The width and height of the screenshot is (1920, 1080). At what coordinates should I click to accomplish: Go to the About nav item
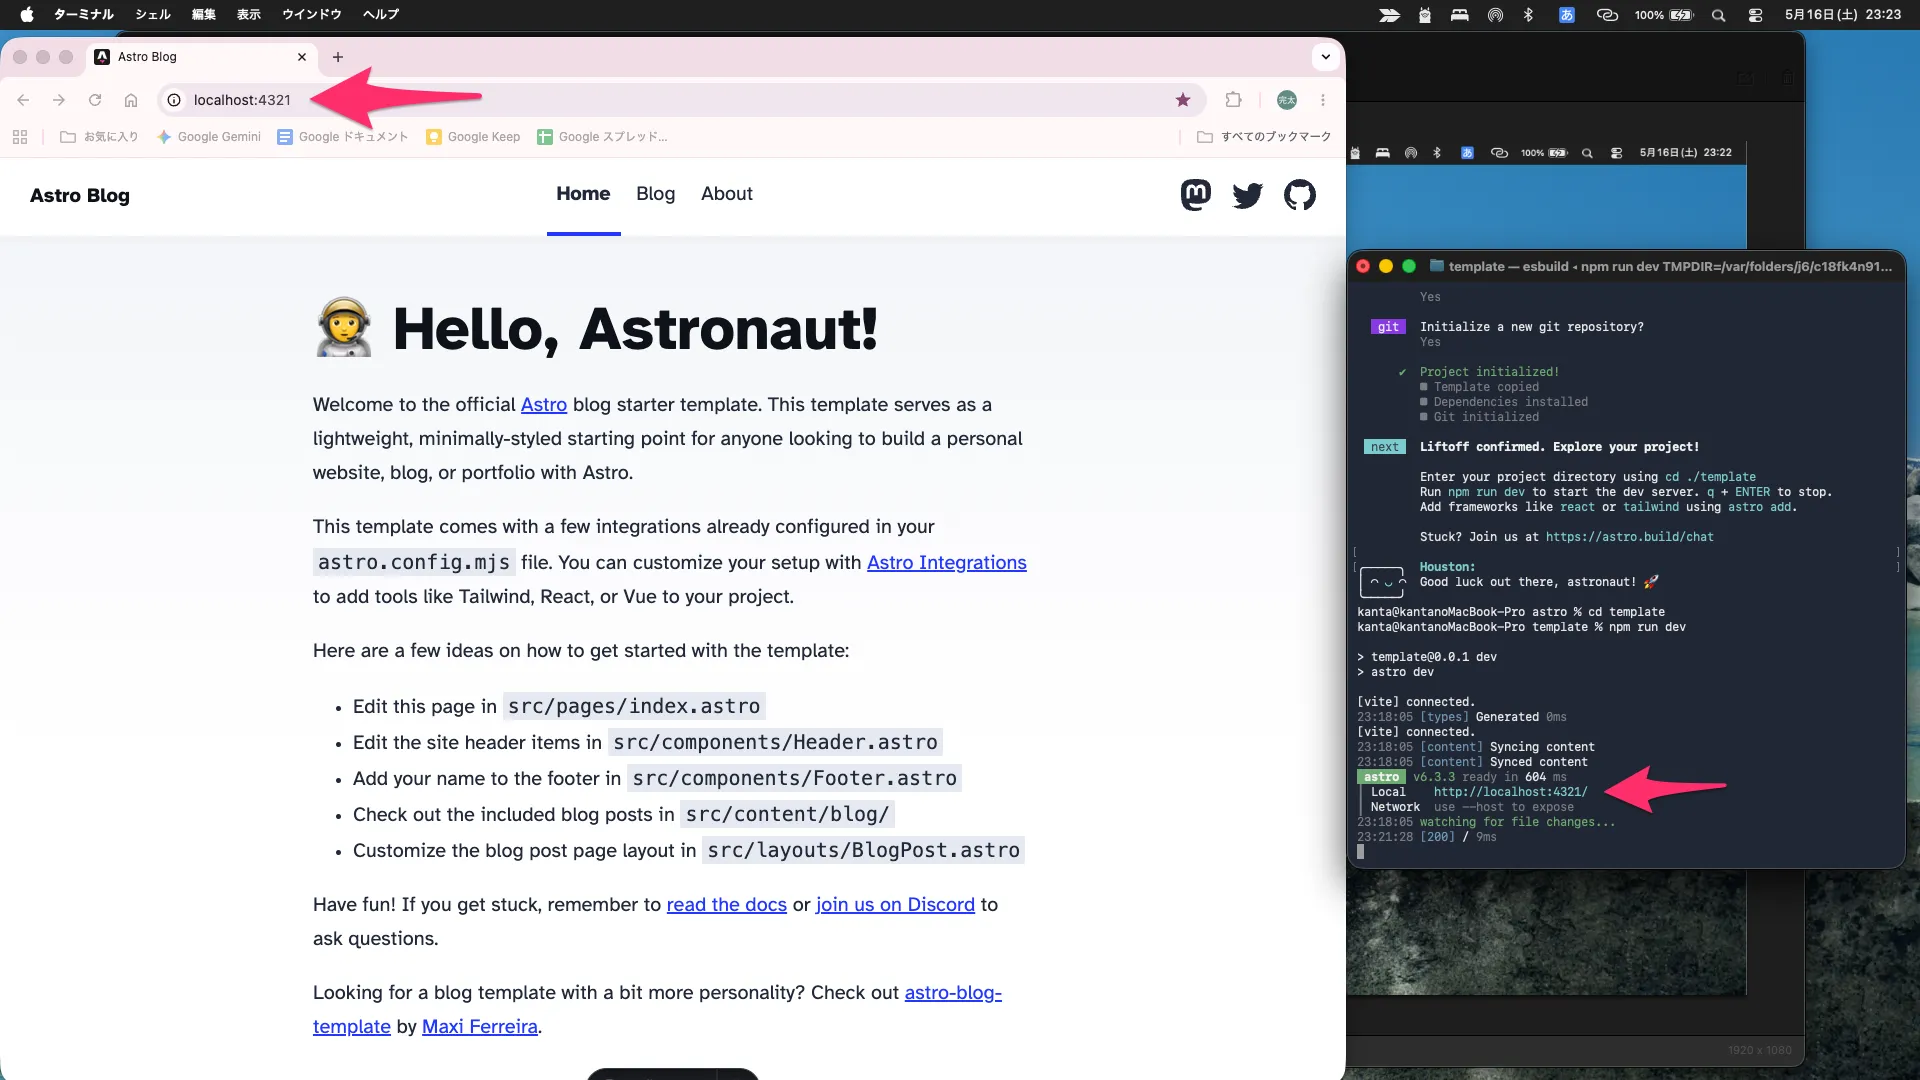pos(727,194)
